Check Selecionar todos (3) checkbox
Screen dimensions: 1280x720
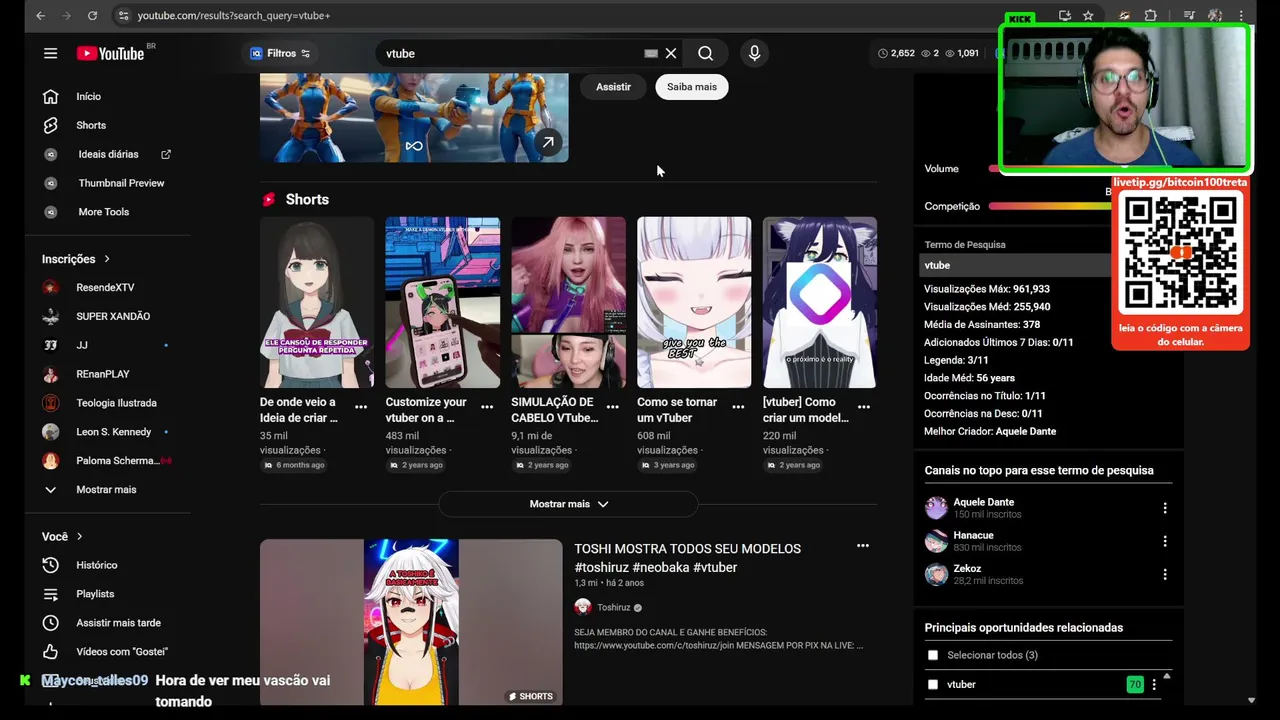pos(933,655)
